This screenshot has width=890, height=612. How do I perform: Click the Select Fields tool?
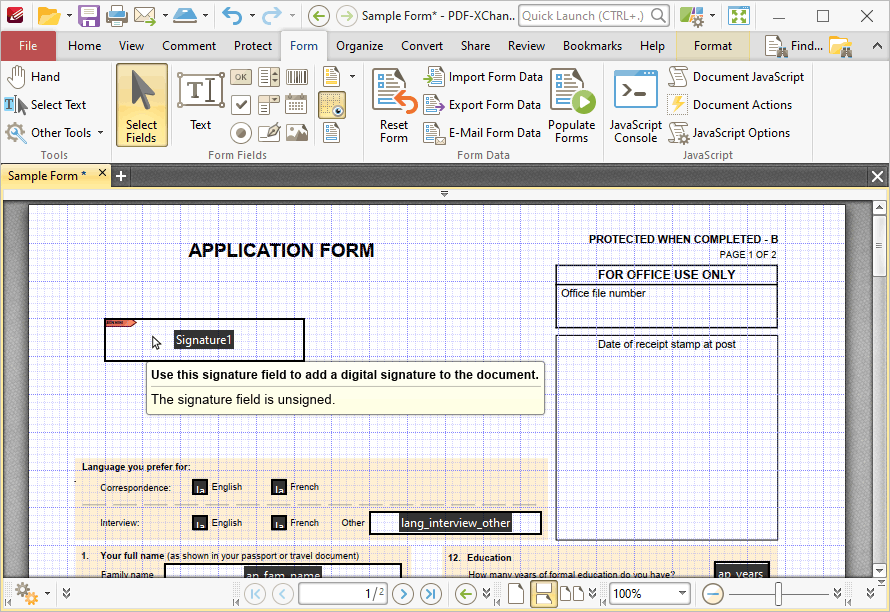tap(142, 105)
